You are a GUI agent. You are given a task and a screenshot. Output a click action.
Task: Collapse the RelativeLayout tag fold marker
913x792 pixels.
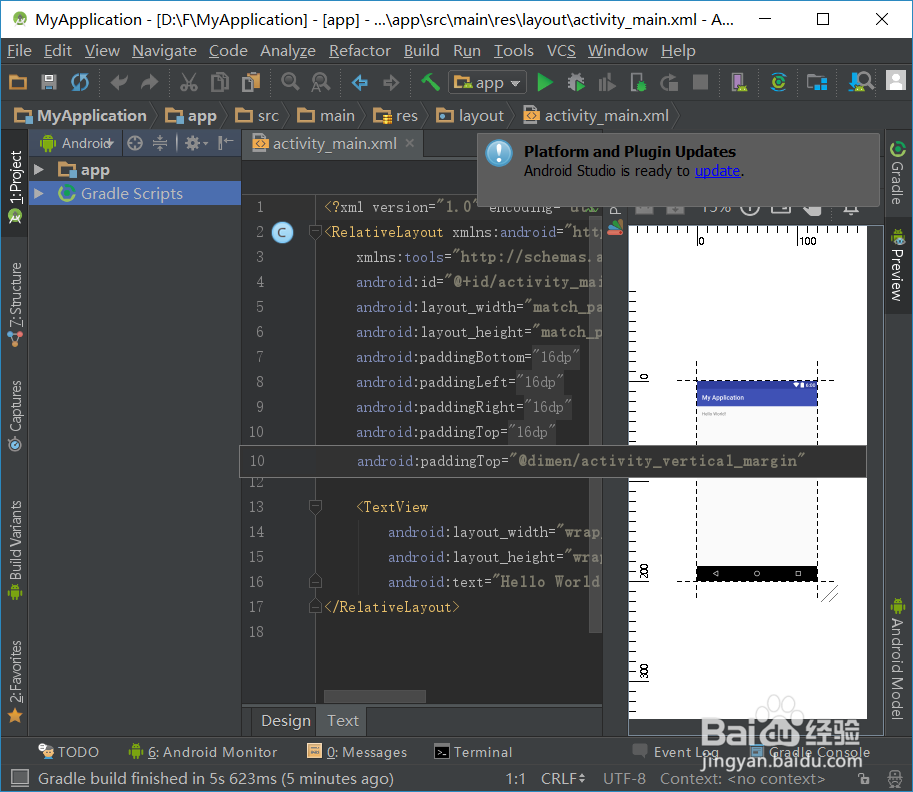click(315, 232)
